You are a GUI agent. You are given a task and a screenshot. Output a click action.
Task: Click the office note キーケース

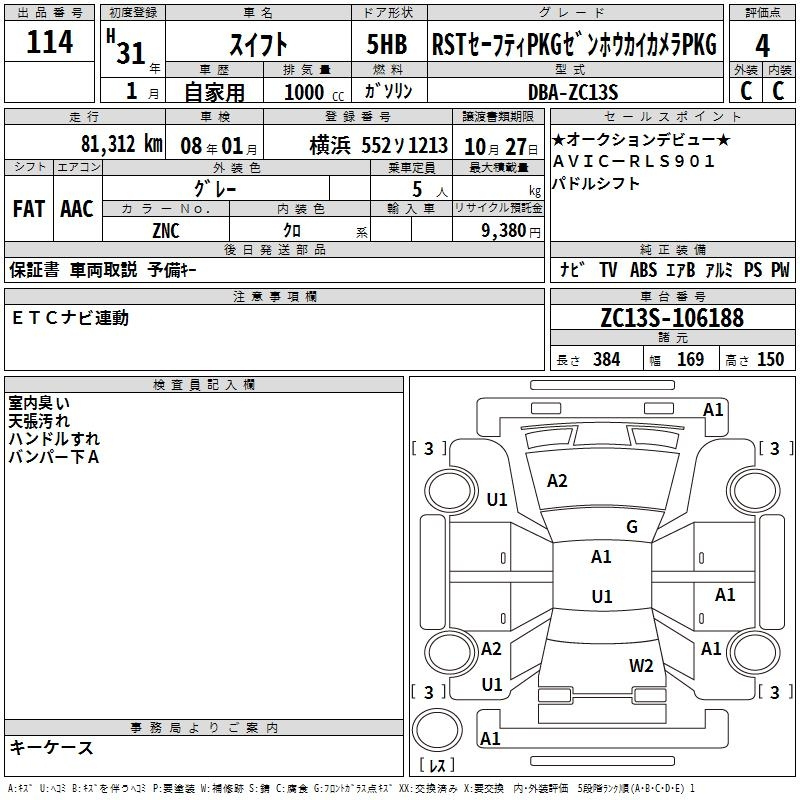52,748
